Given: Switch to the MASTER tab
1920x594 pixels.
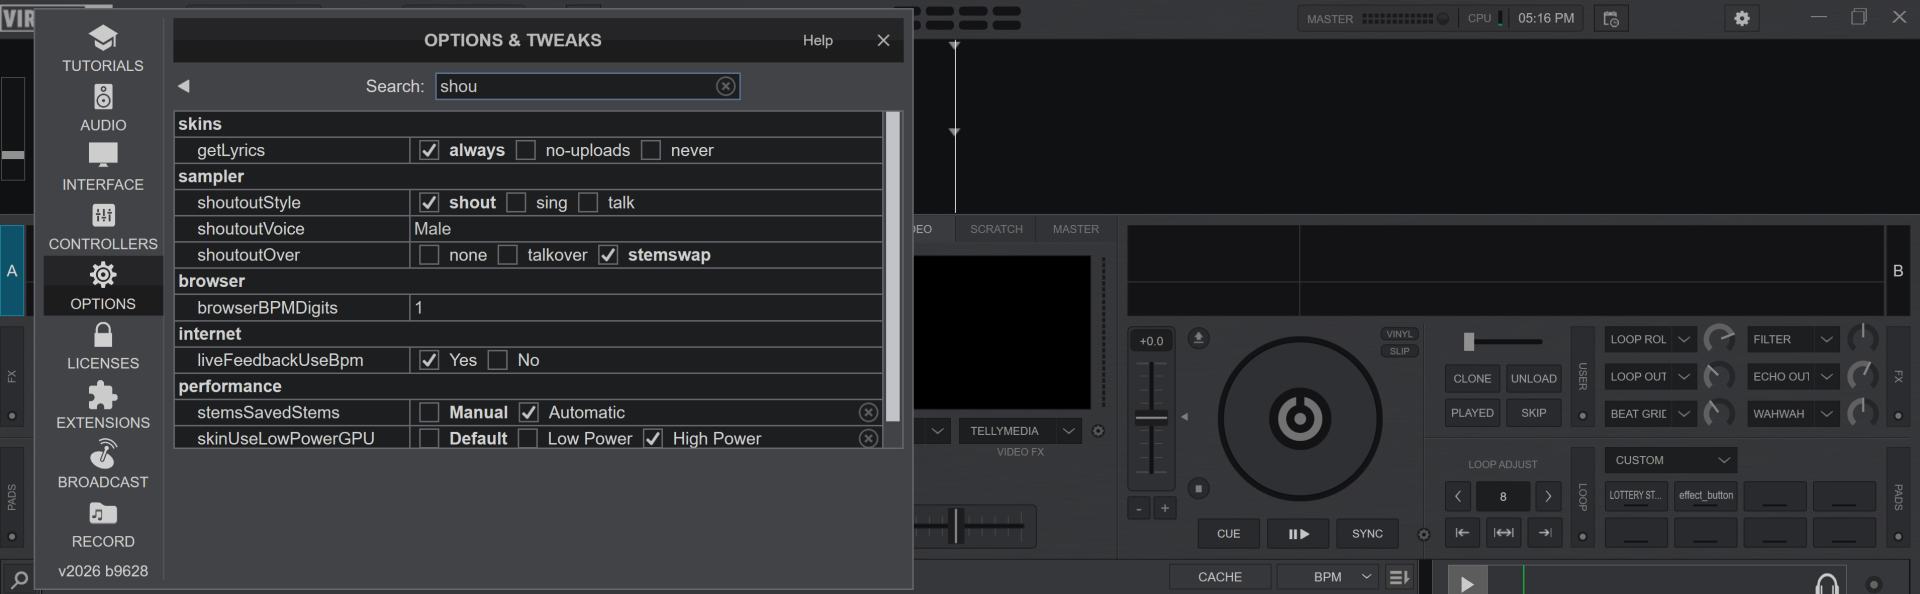Looking at the screenshot, I should (x=1076, y=229).
